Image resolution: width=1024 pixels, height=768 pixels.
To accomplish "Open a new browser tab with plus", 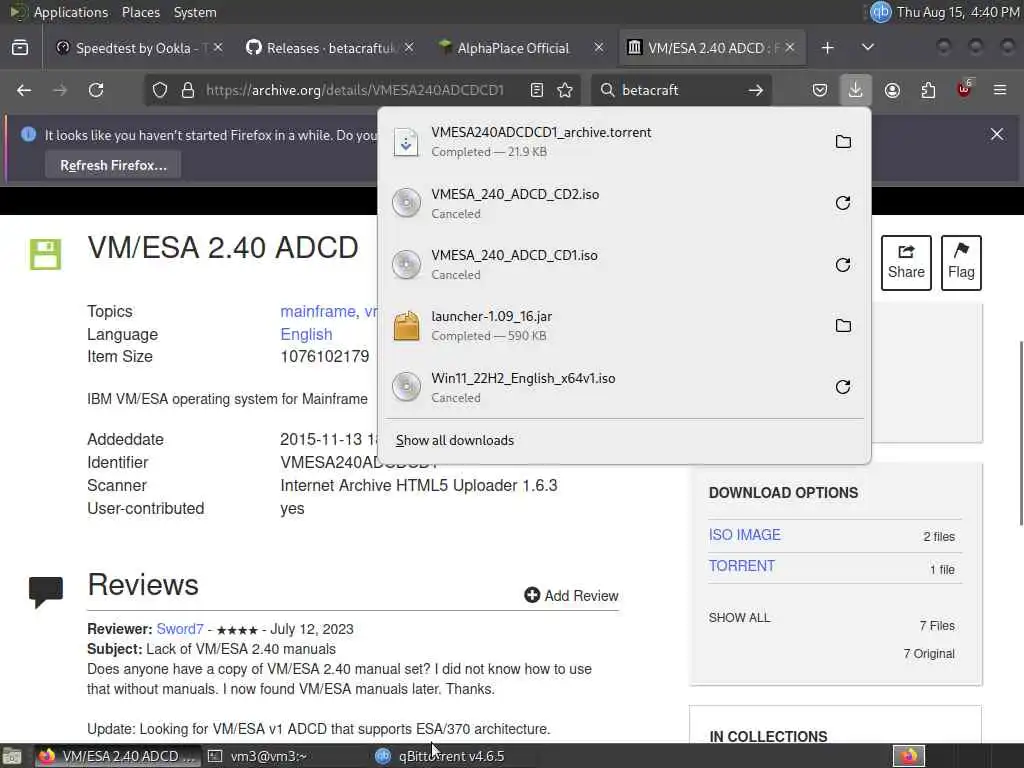I will [x=827, y=48].
